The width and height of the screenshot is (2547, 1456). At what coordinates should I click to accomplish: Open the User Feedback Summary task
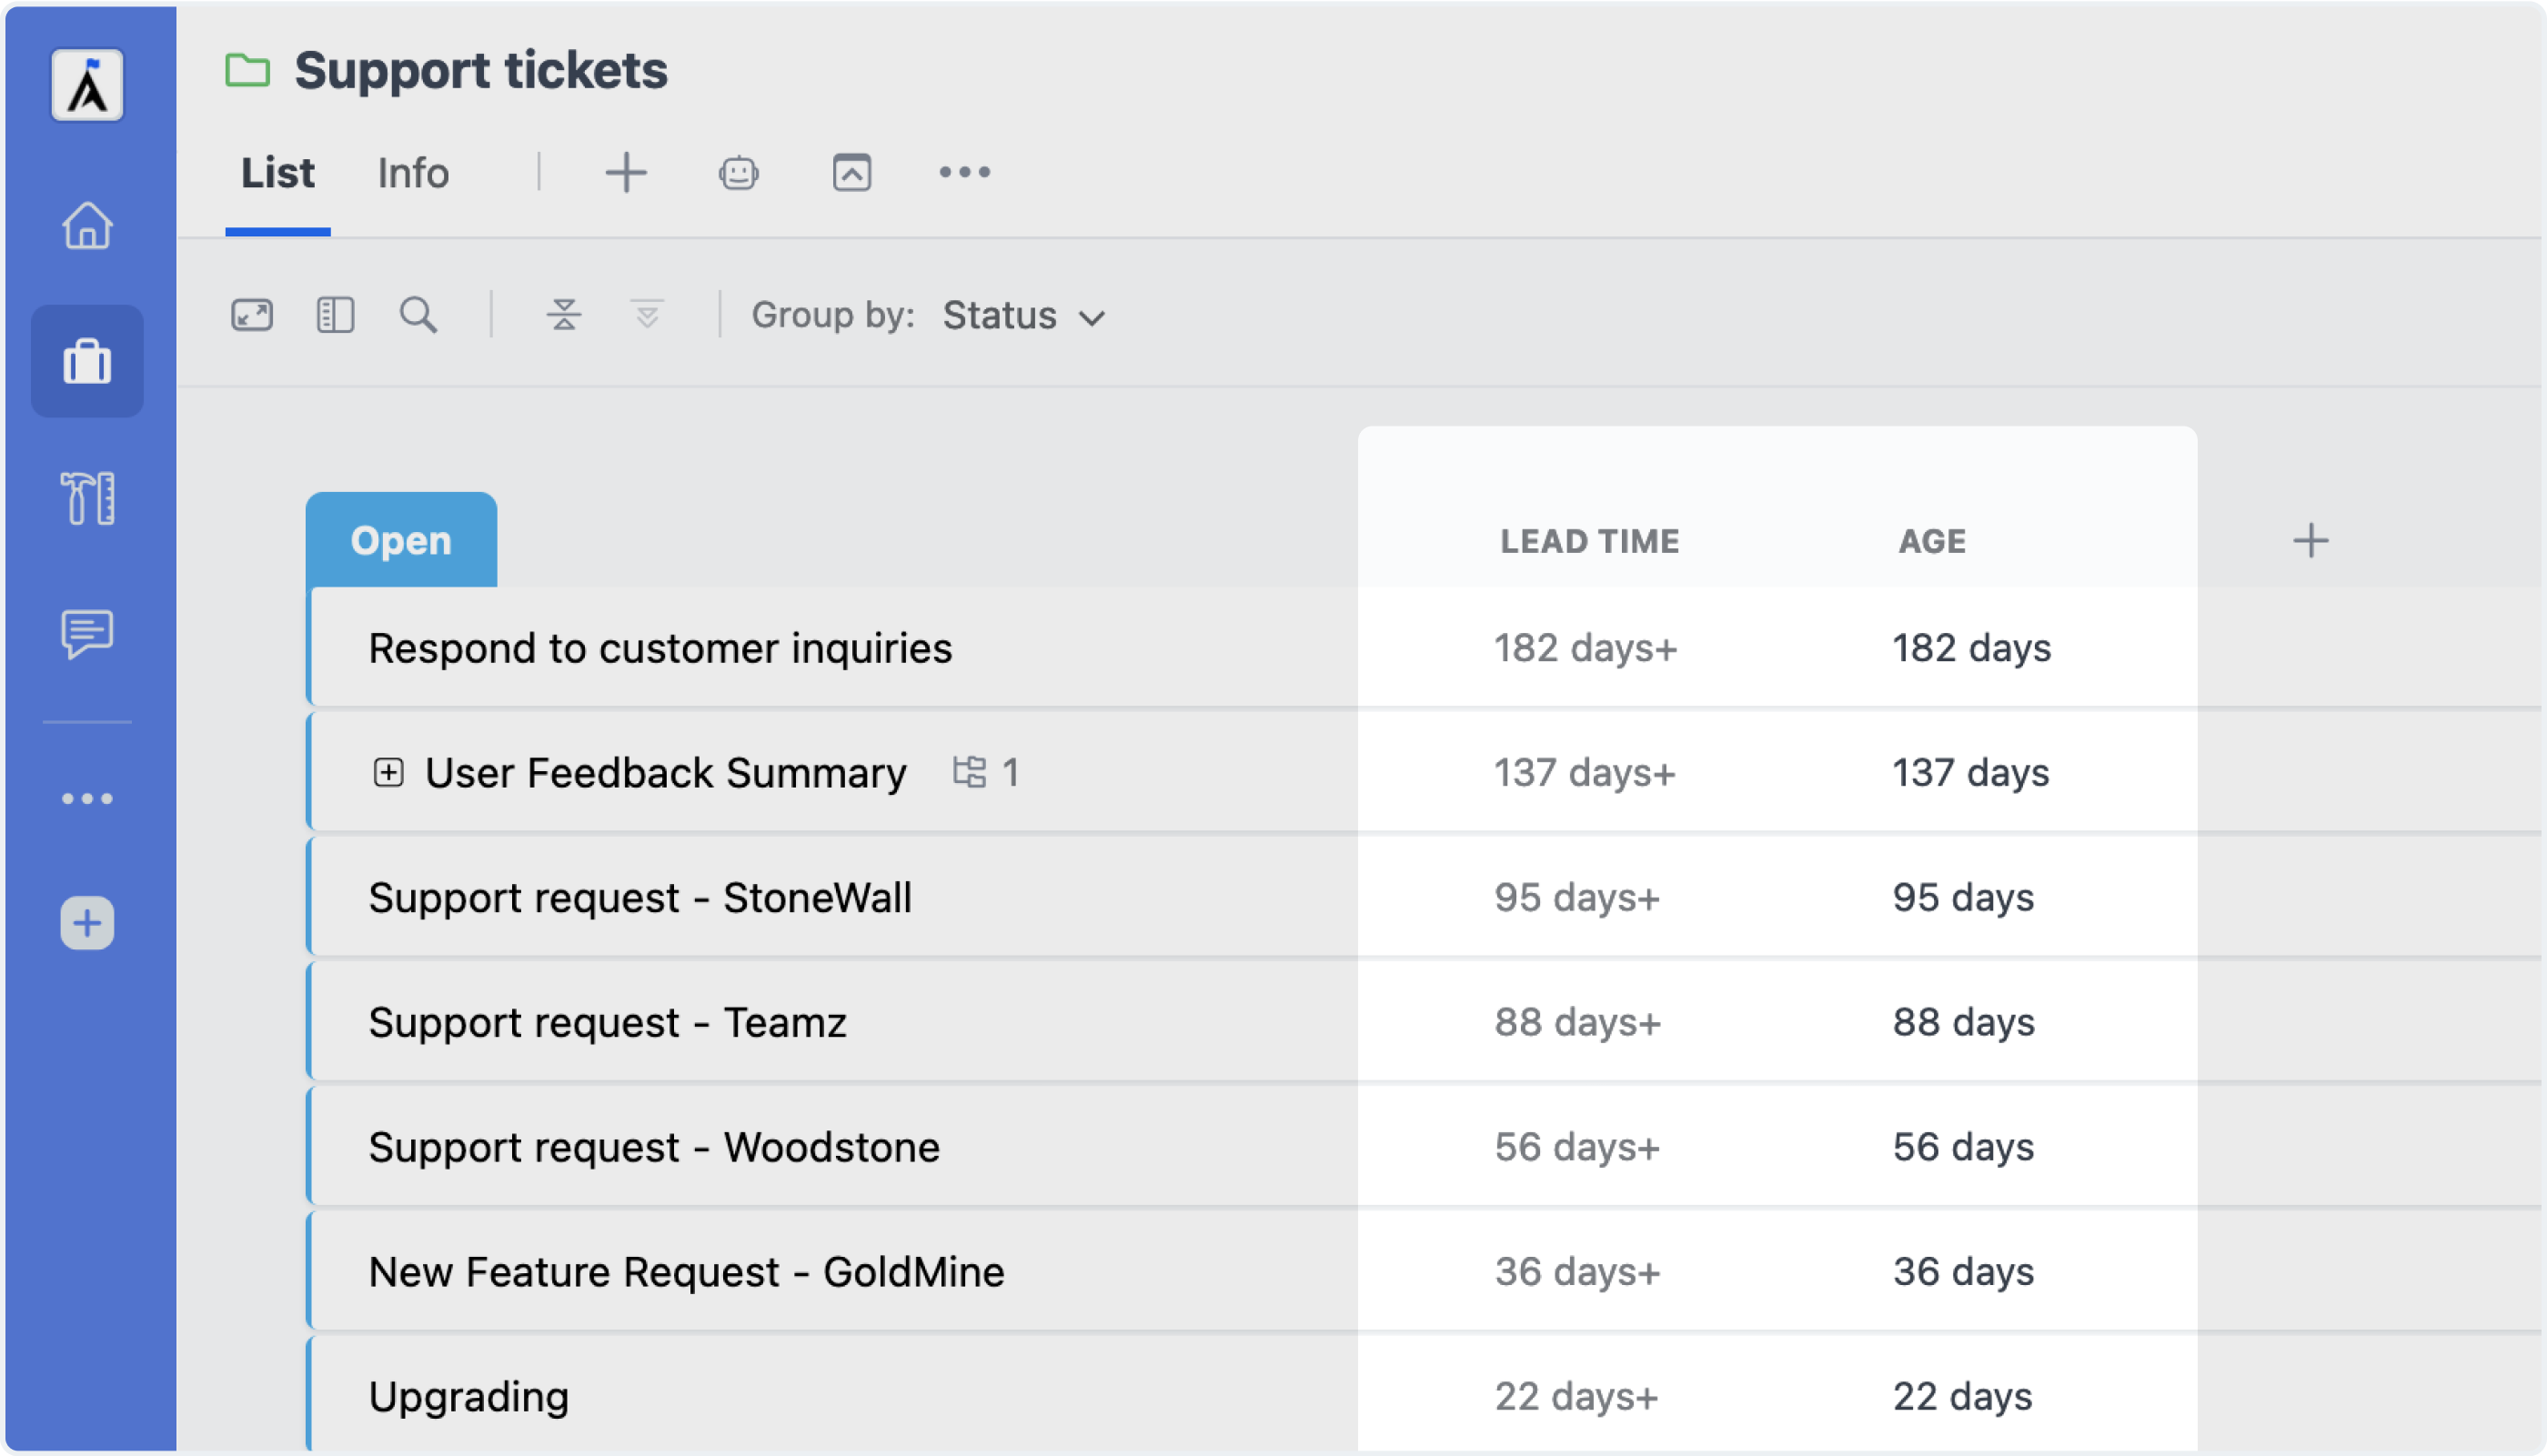[x=666, y=773]
